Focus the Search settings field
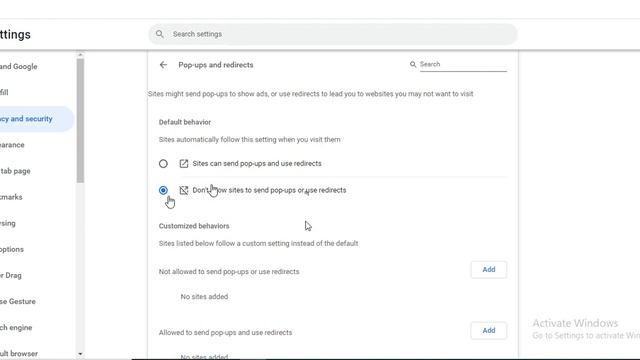Image resolution: width=640 pixels, height=360 pixels. click(333, 34)
